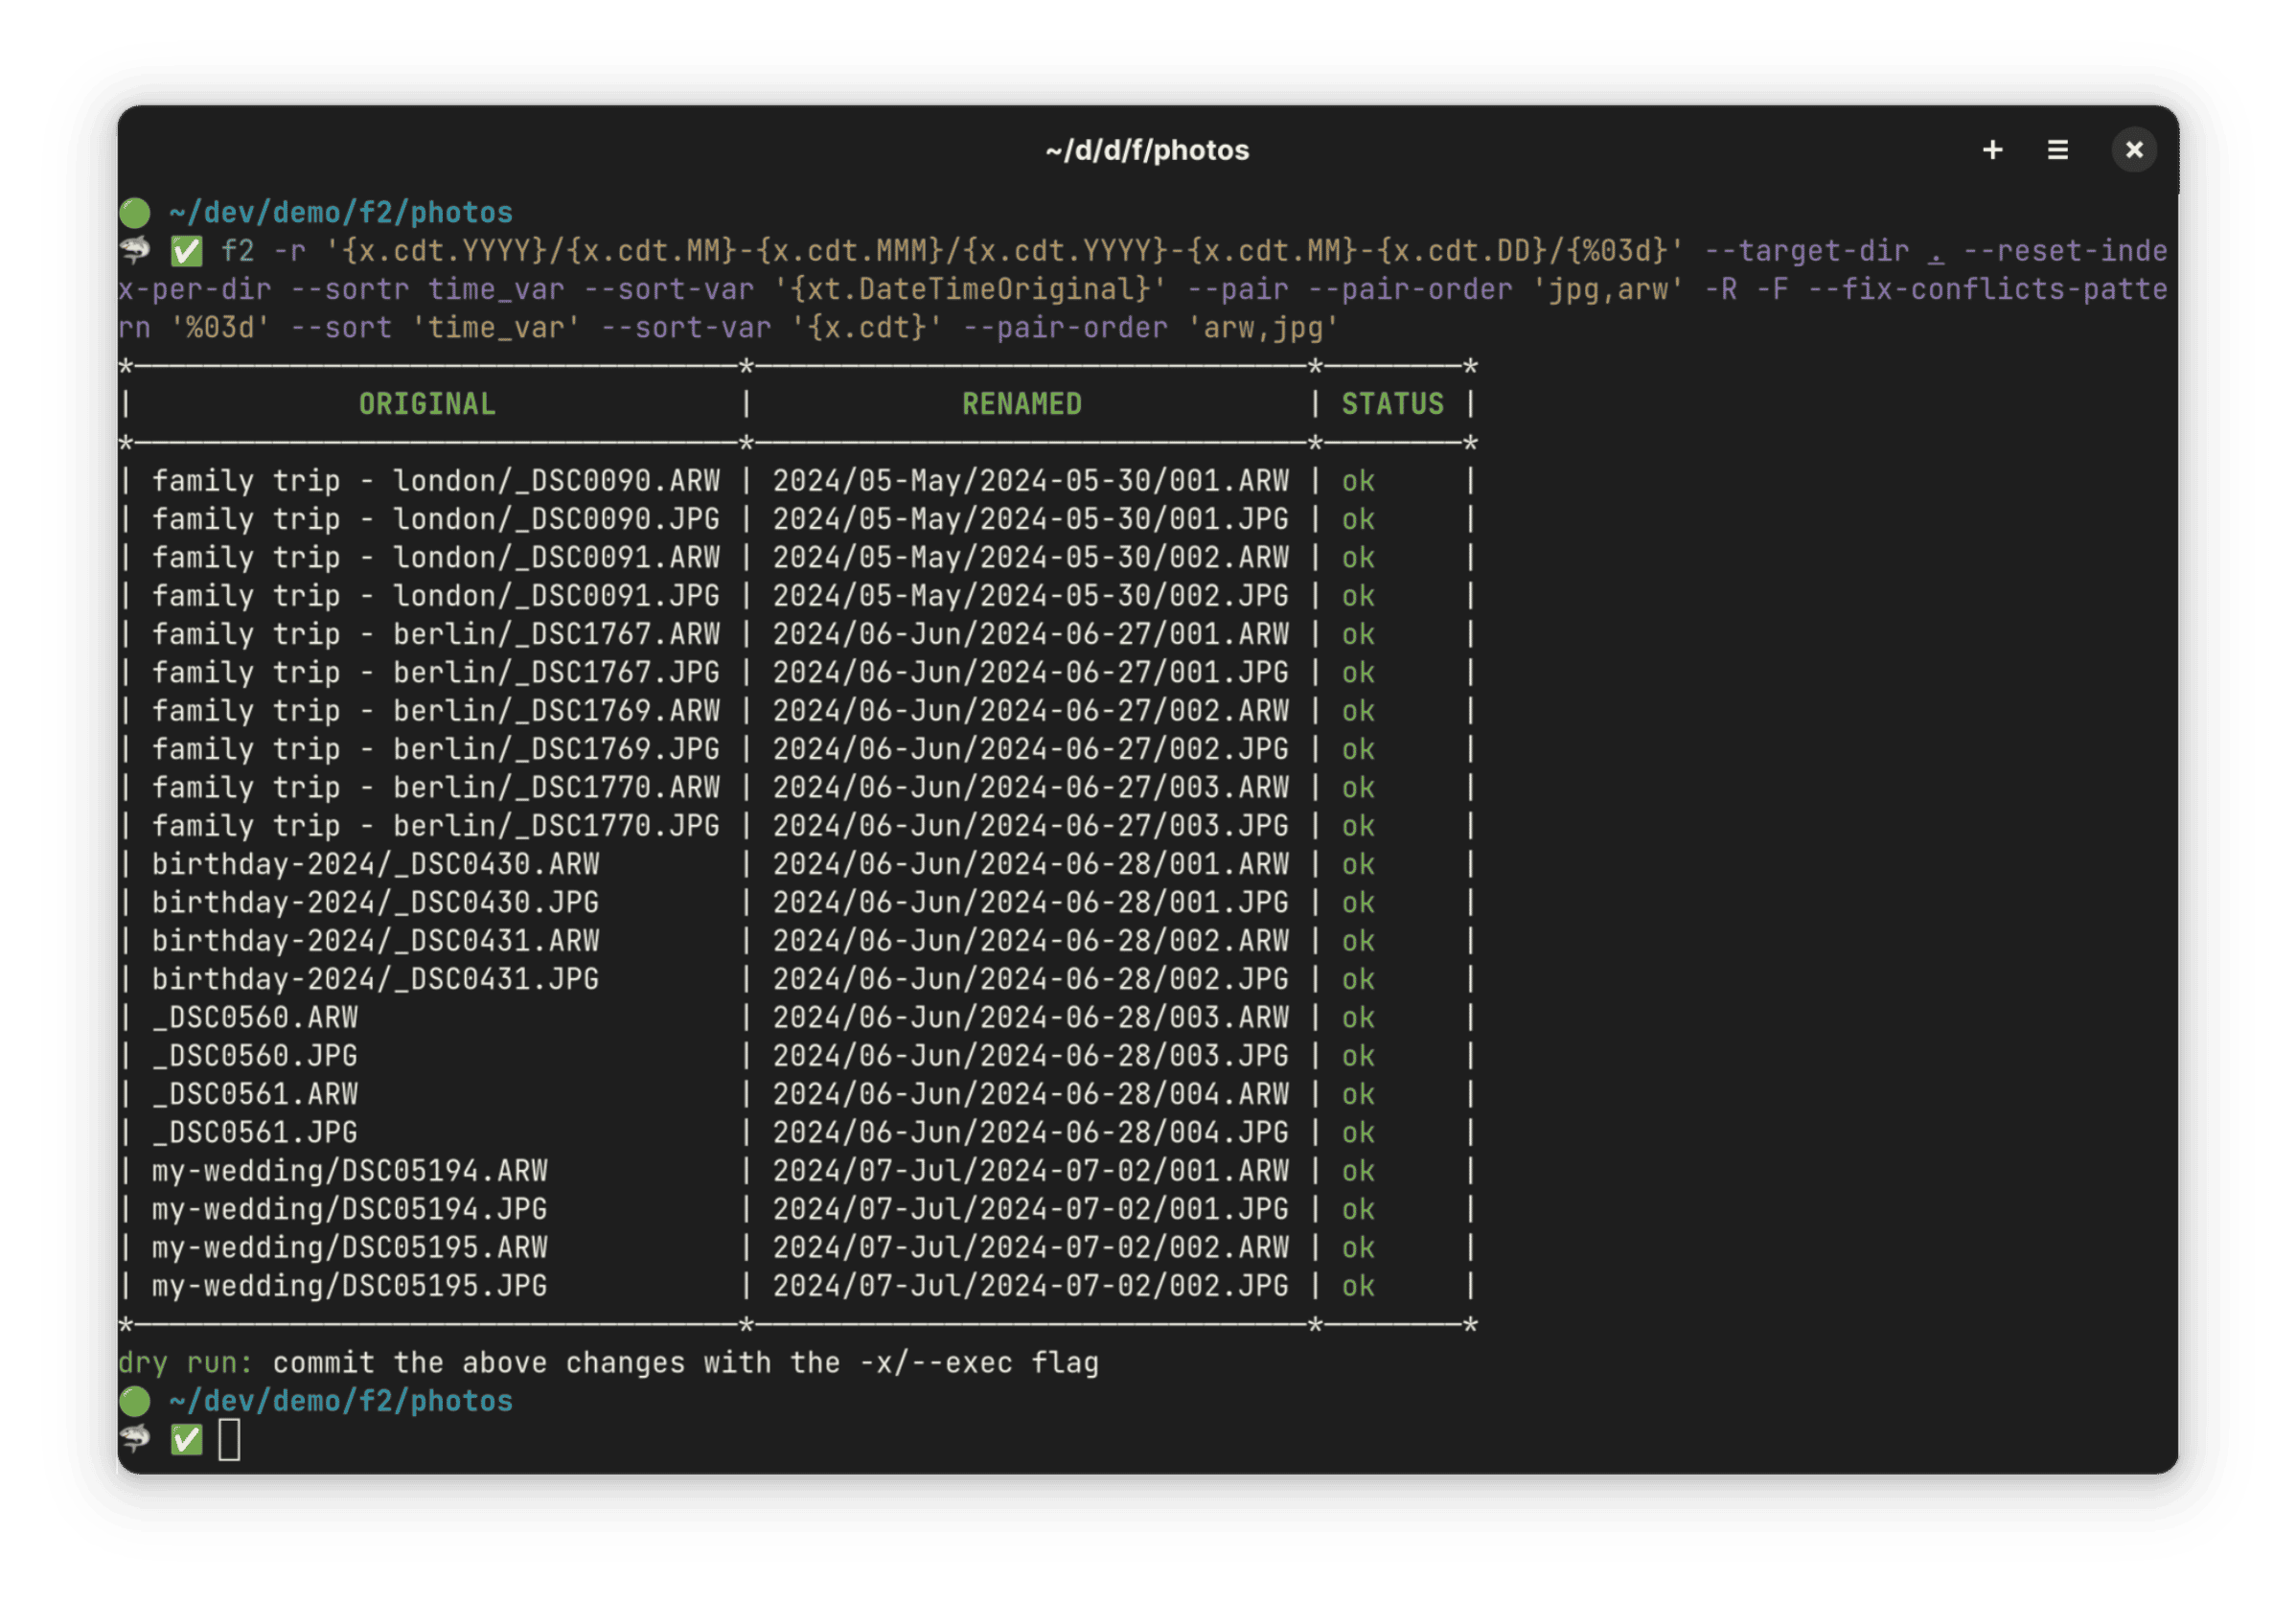Click the green circle at the bottom prompt

135,1401
